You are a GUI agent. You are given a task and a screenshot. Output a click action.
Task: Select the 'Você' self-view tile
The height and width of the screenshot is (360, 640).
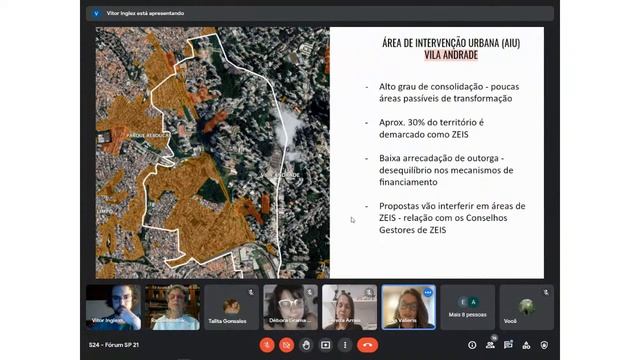pyautogui.click(x=527, y=307)
